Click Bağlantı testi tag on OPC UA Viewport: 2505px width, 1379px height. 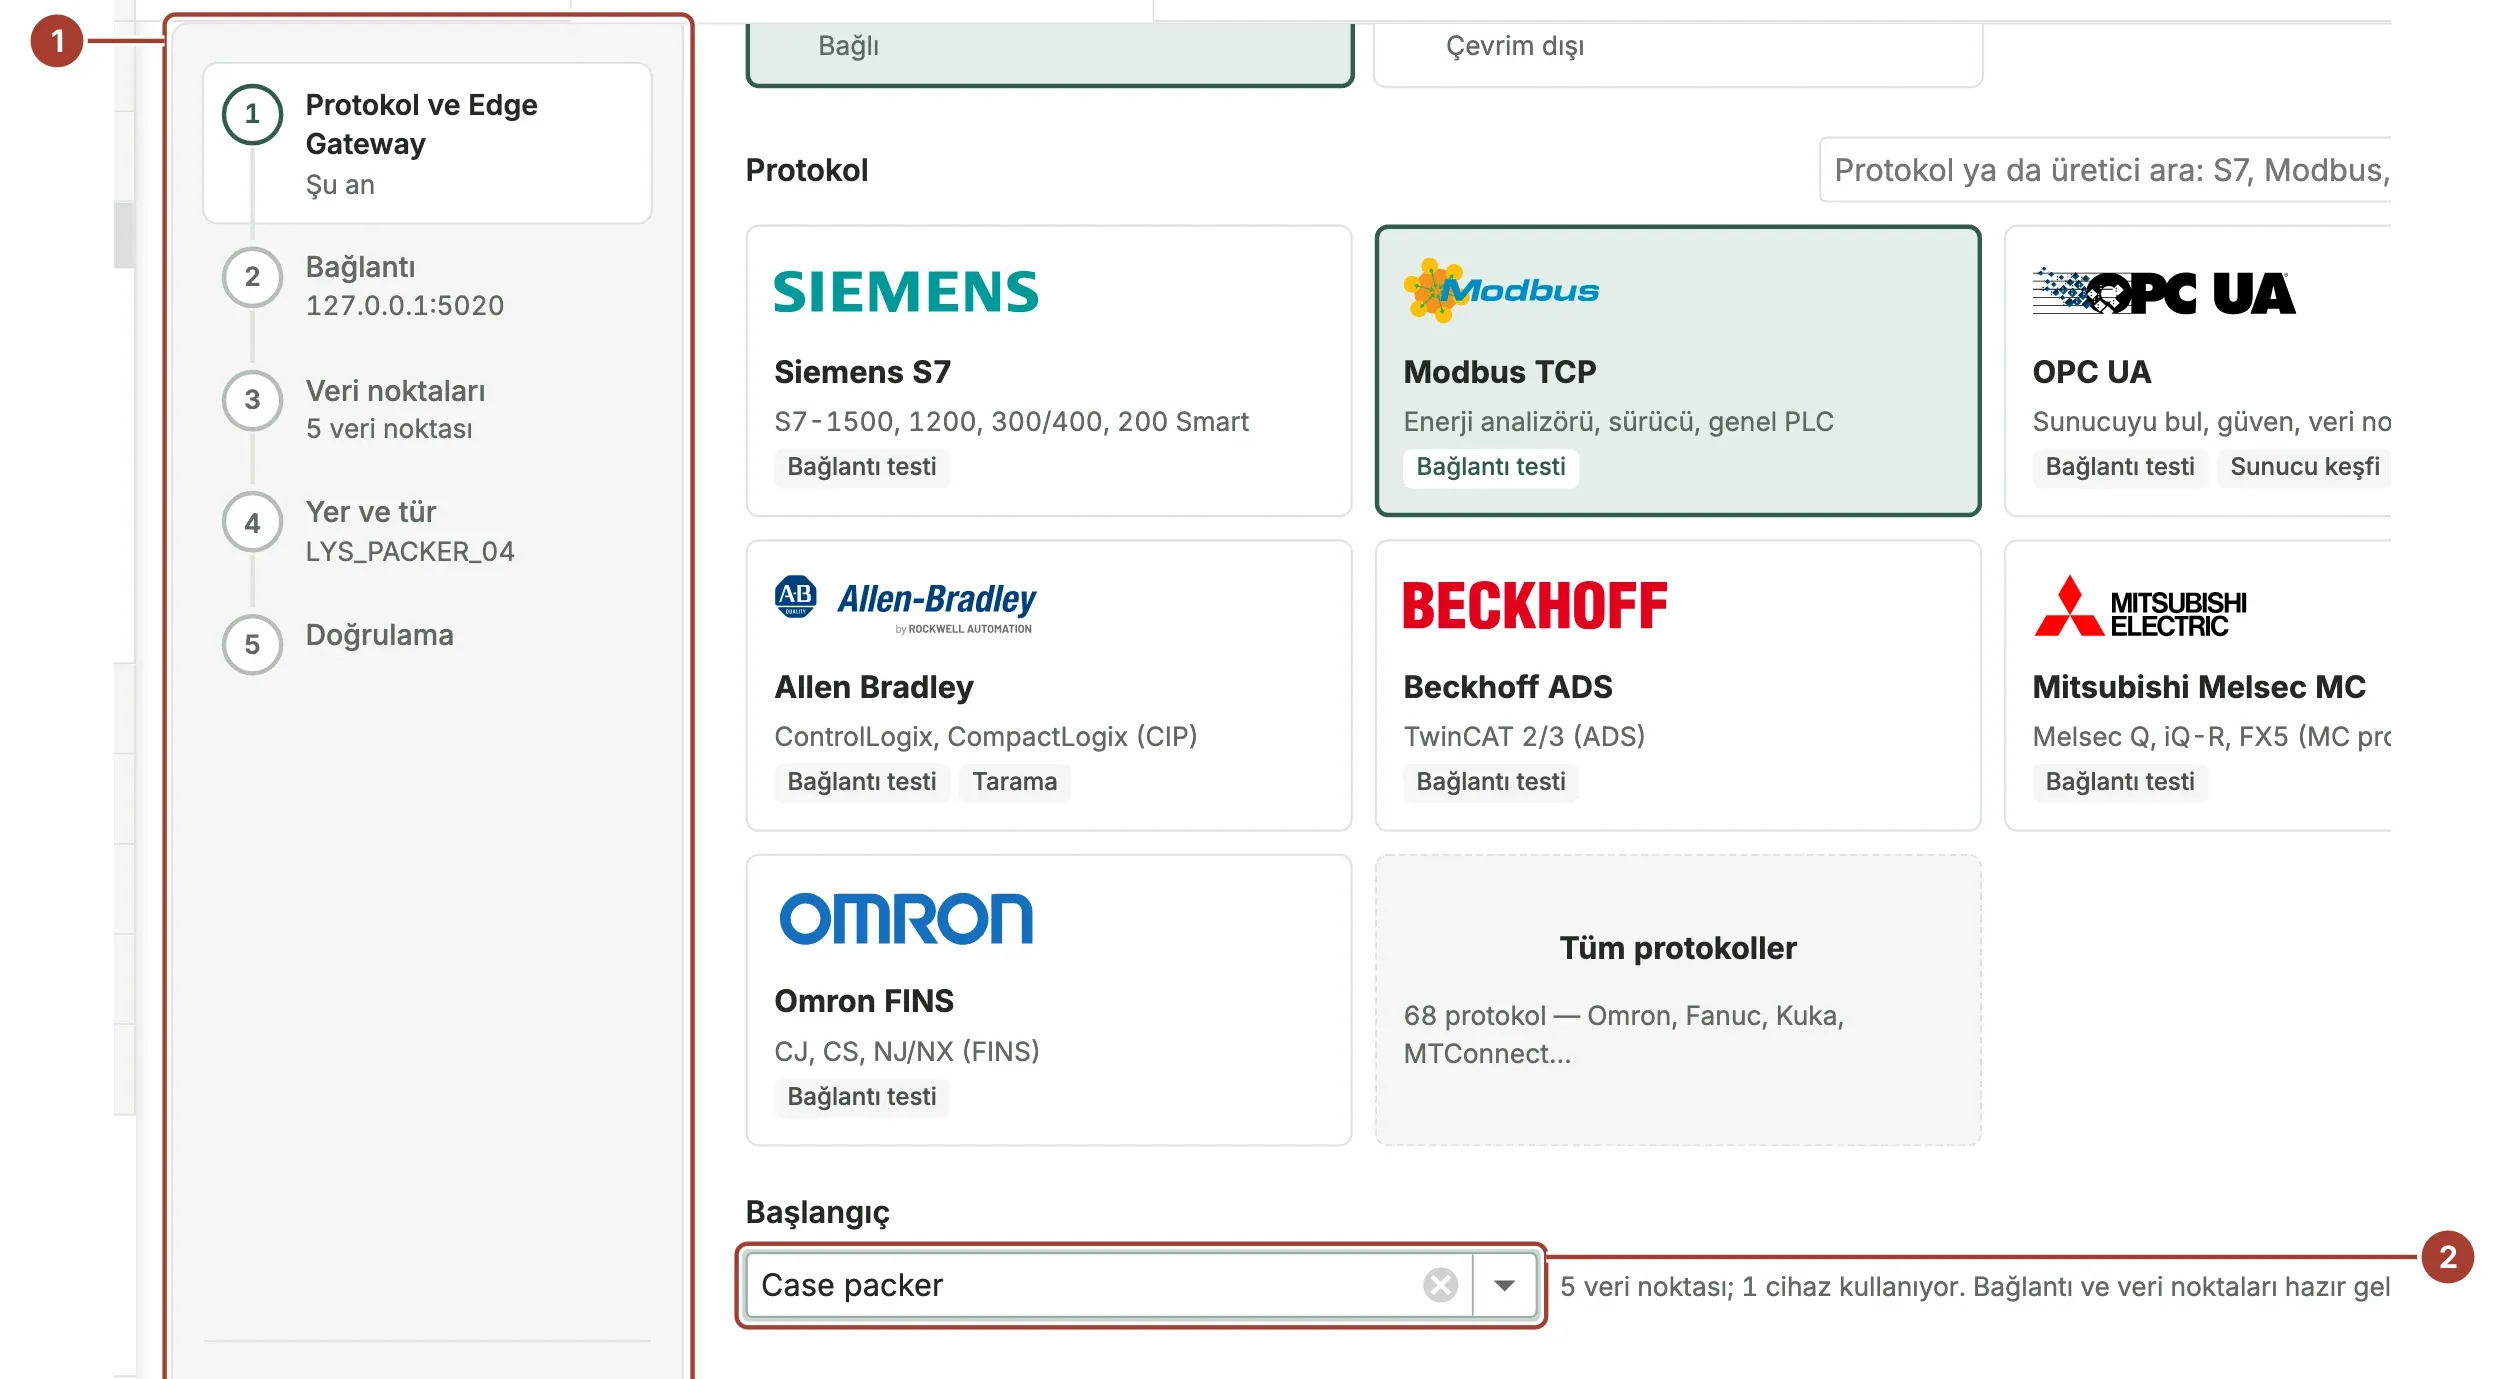(2119, 467)
